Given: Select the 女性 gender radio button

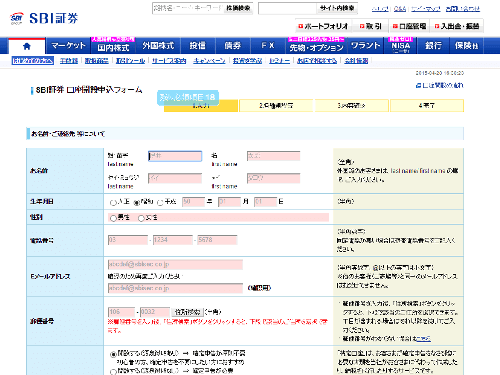Looking at the screenshot, I should pos(141,218).
